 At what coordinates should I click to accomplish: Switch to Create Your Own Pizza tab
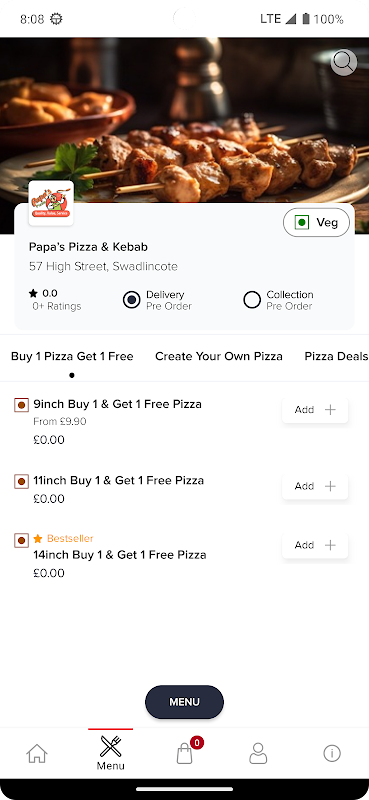(x=218, y=356)
